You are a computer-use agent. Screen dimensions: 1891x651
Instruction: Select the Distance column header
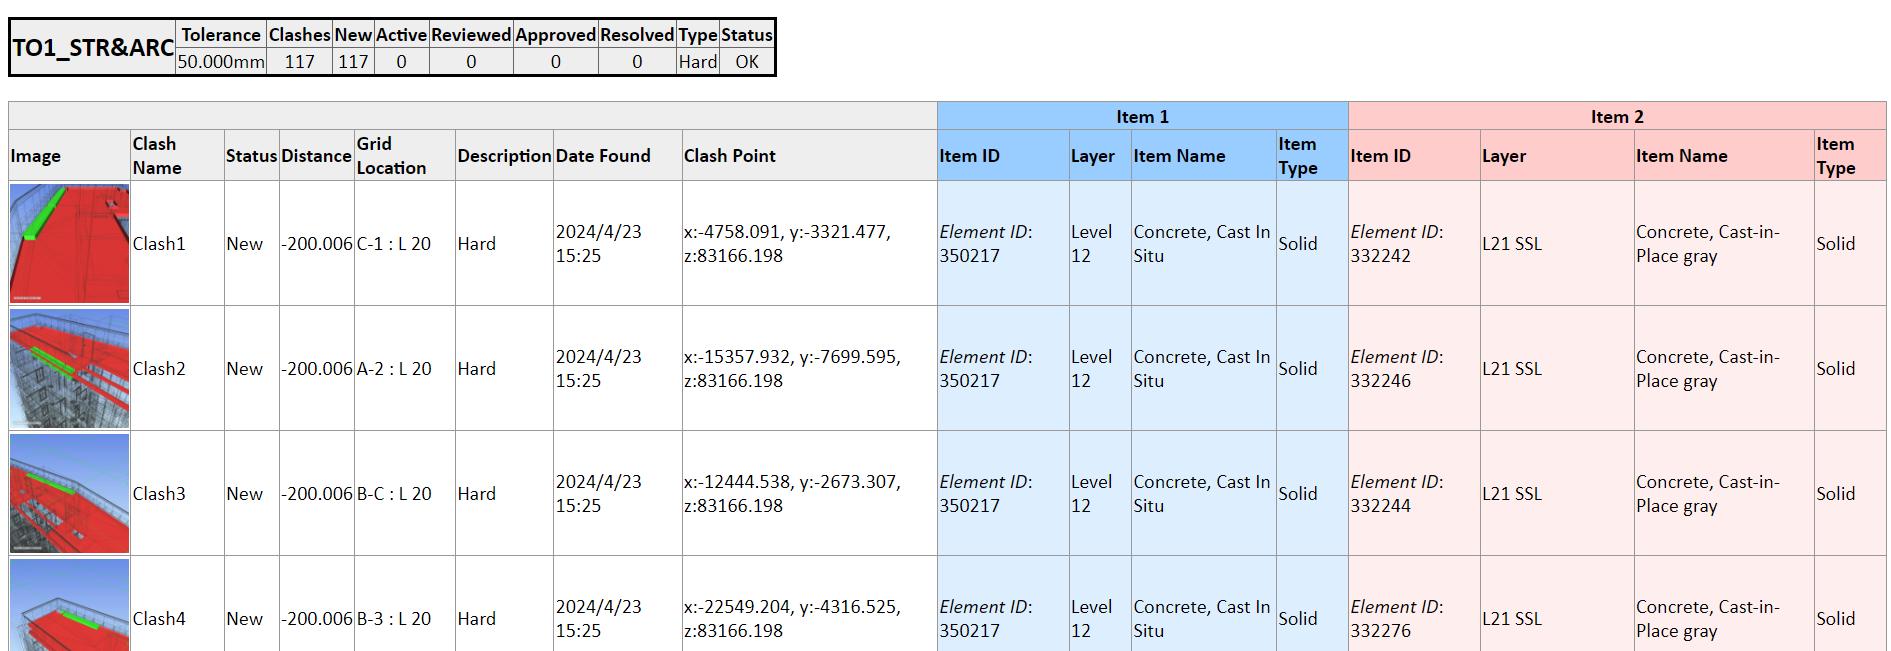pos(316,156)
